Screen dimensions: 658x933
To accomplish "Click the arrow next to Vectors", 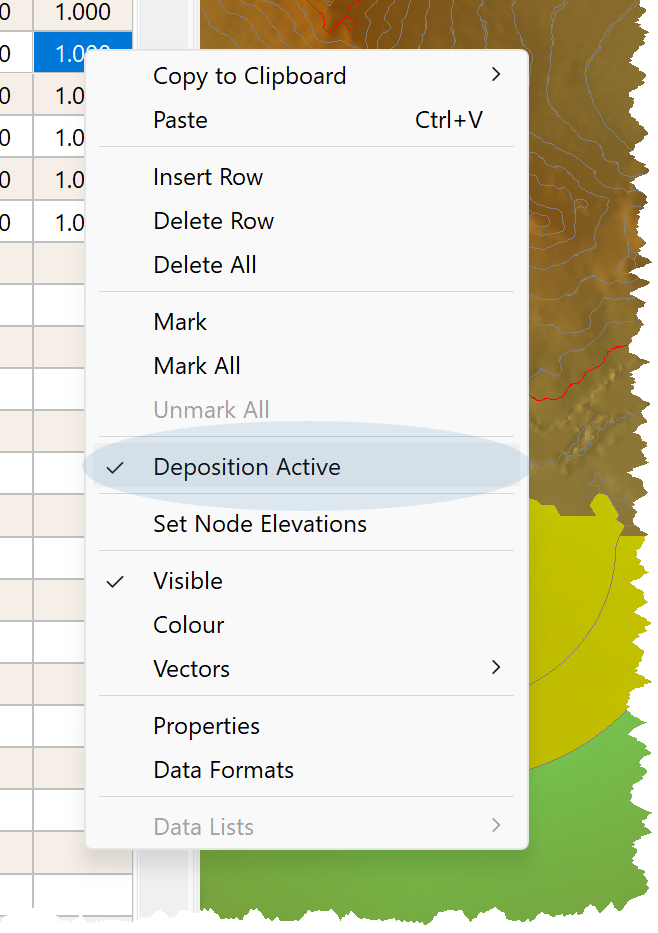I will click(496, 668).
